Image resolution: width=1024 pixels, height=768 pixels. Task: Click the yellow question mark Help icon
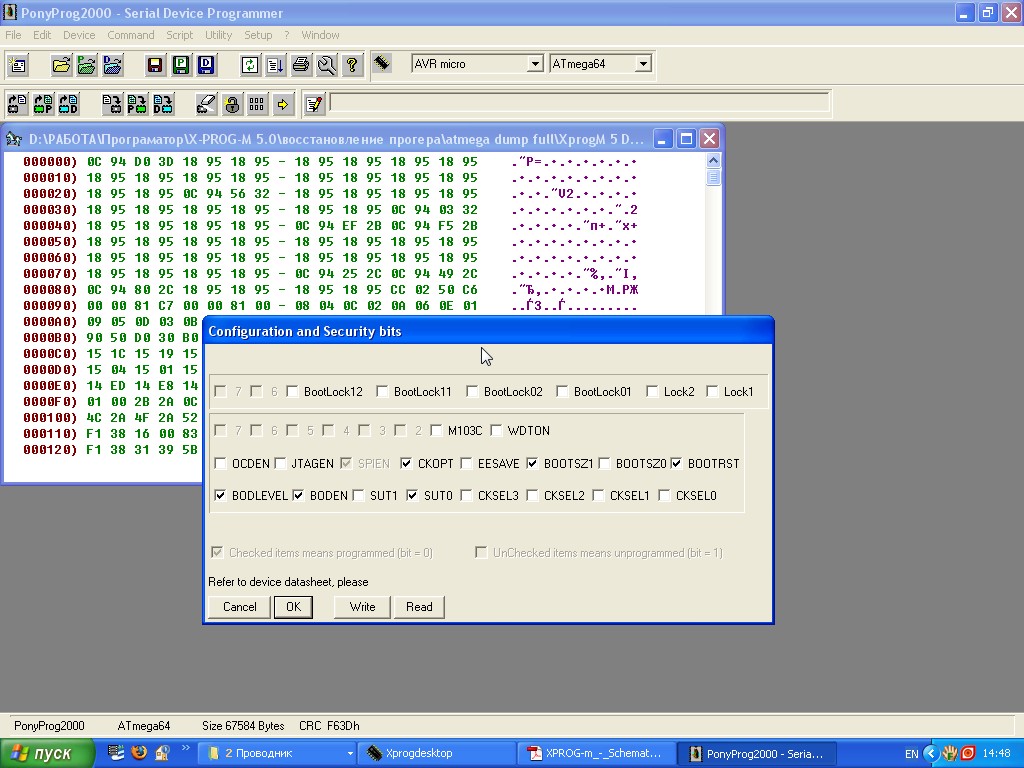[352, 65]
